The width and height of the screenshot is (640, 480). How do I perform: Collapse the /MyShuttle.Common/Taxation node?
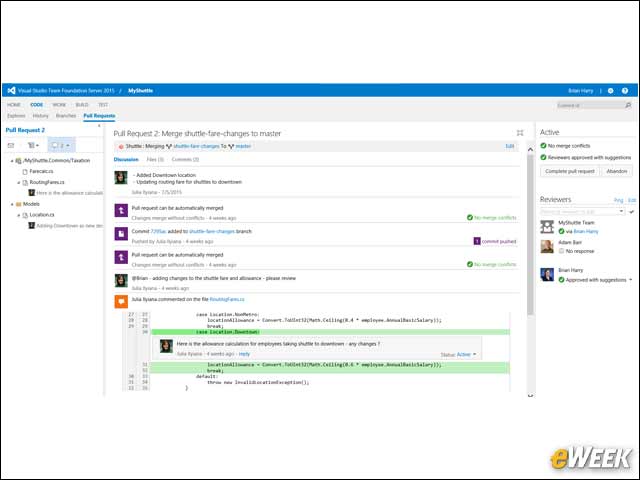pyautogui.click(x=12, y=161)
